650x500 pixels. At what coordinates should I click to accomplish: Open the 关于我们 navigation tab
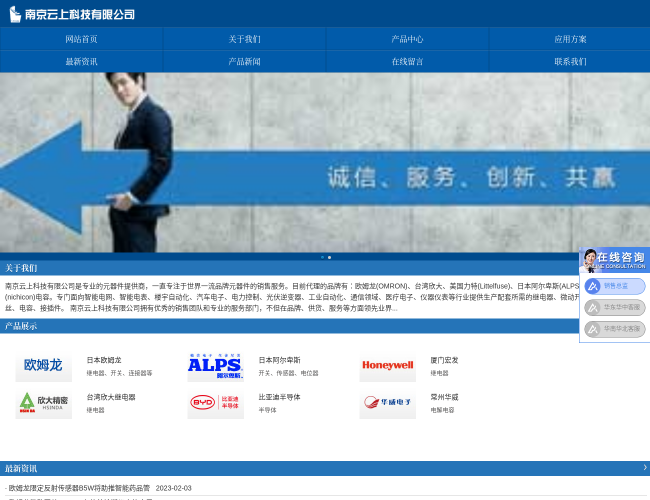click(x=244, y=39)
